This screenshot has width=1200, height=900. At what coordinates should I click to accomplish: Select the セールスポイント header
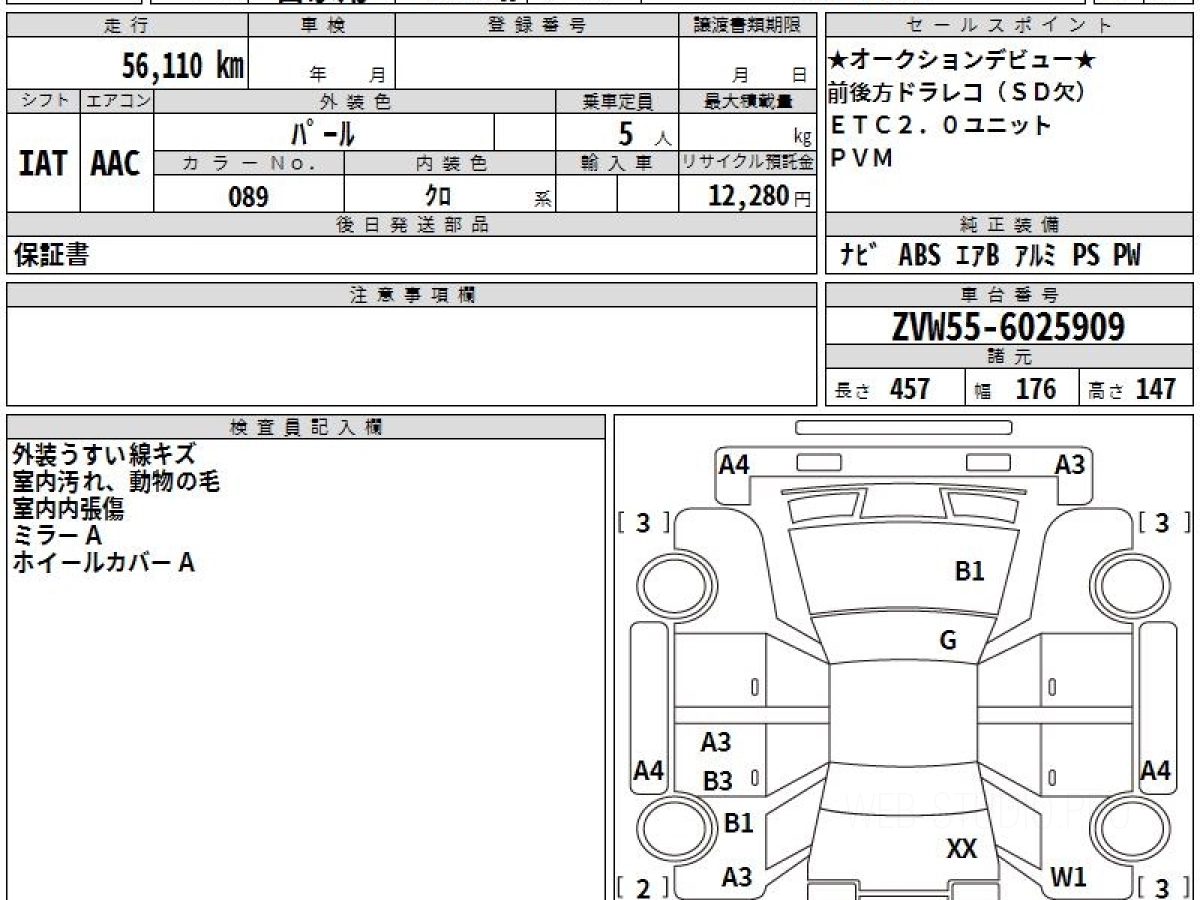click(1009, 26)
